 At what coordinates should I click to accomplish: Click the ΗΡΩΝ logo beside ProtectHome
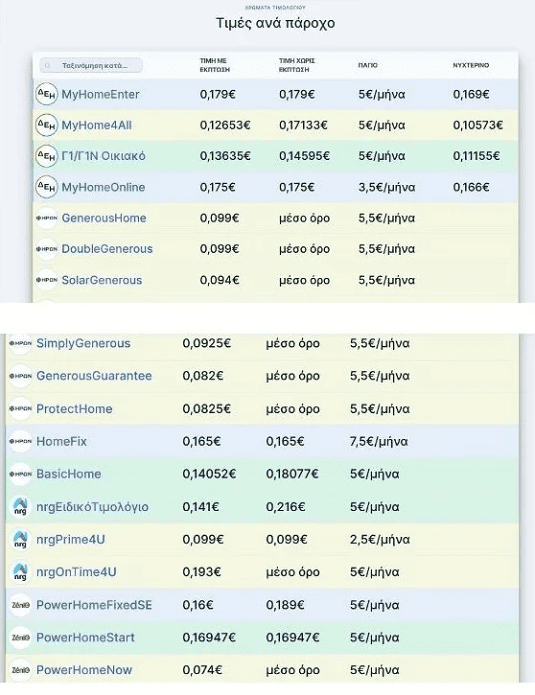20,409
